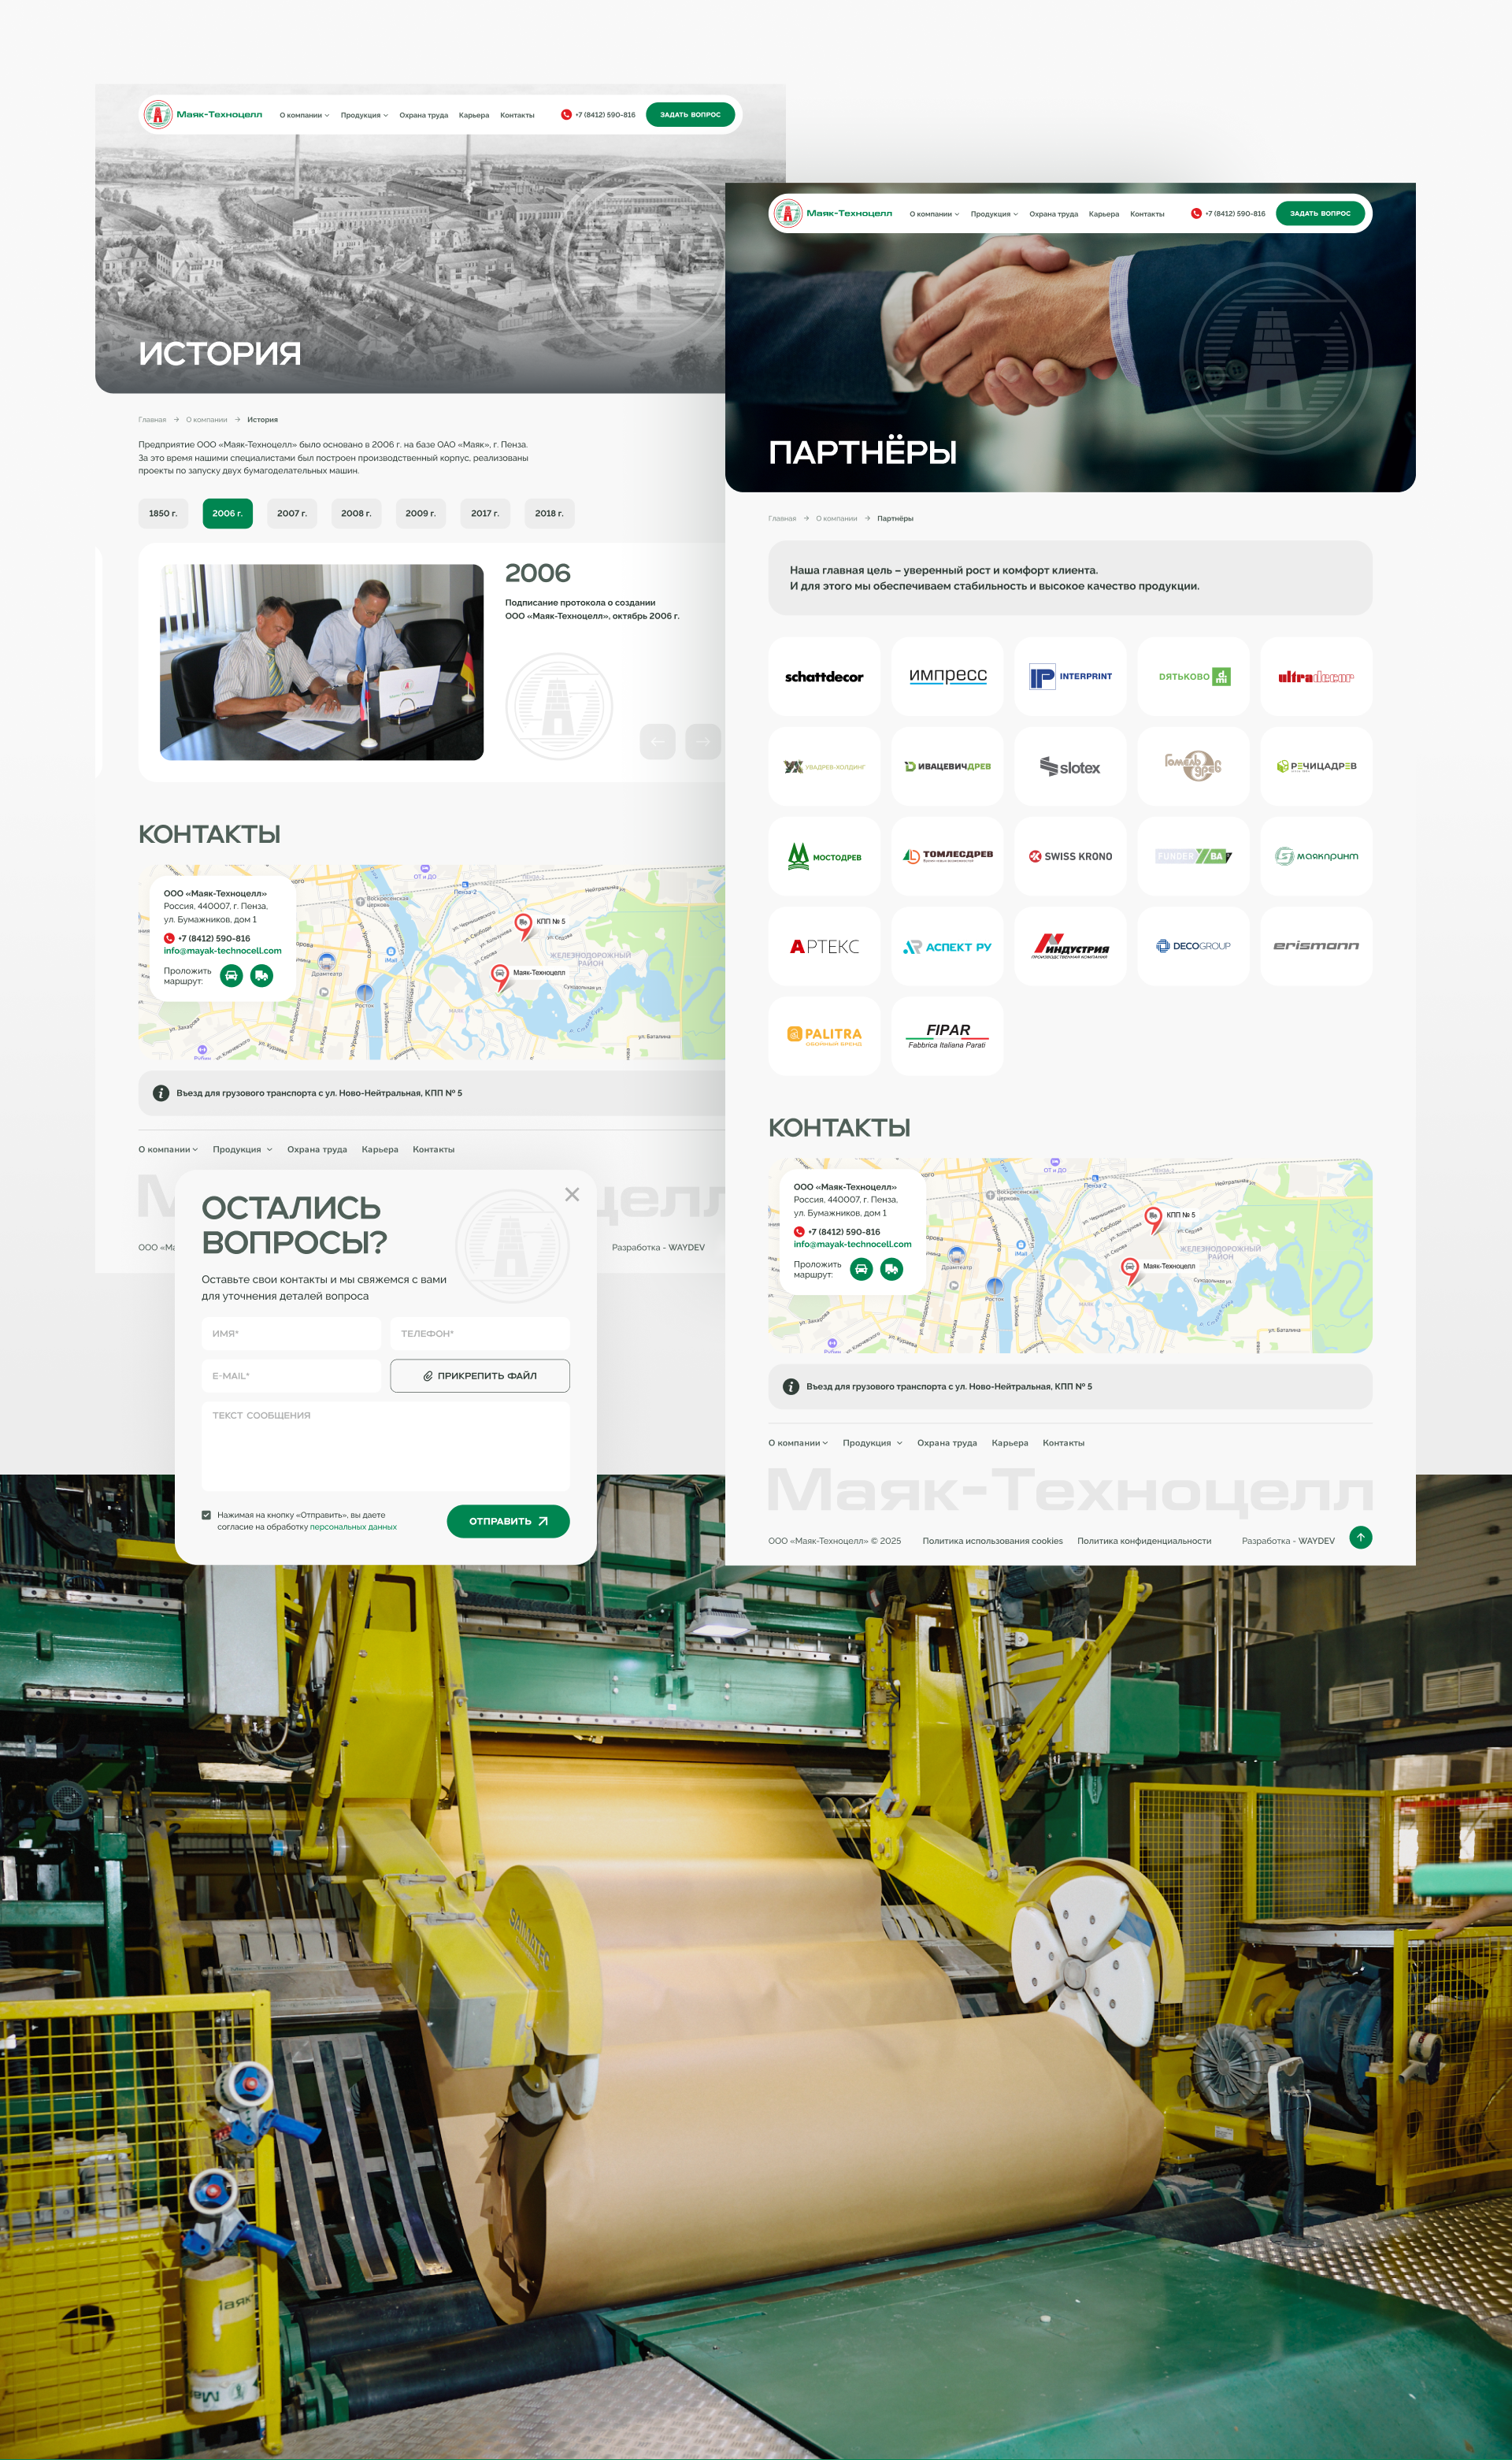
Task: Click the car route icon on History page map
Action: (231, 975)
